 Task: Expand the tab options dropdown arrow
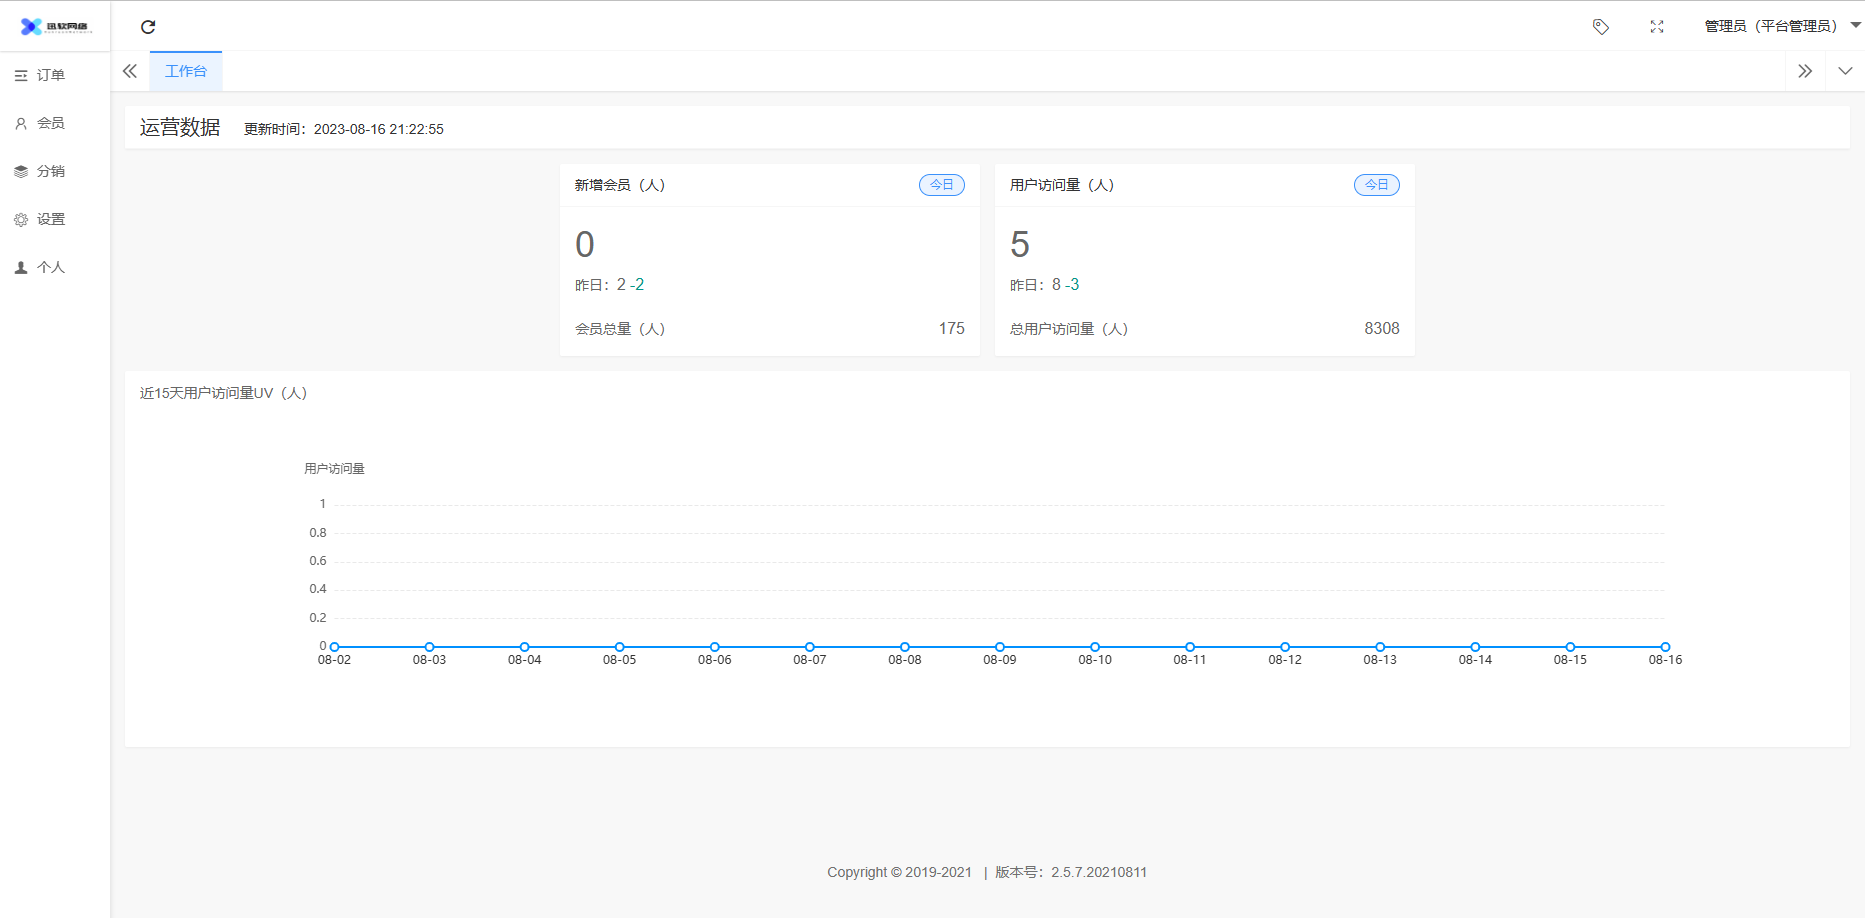(1845, 71)
